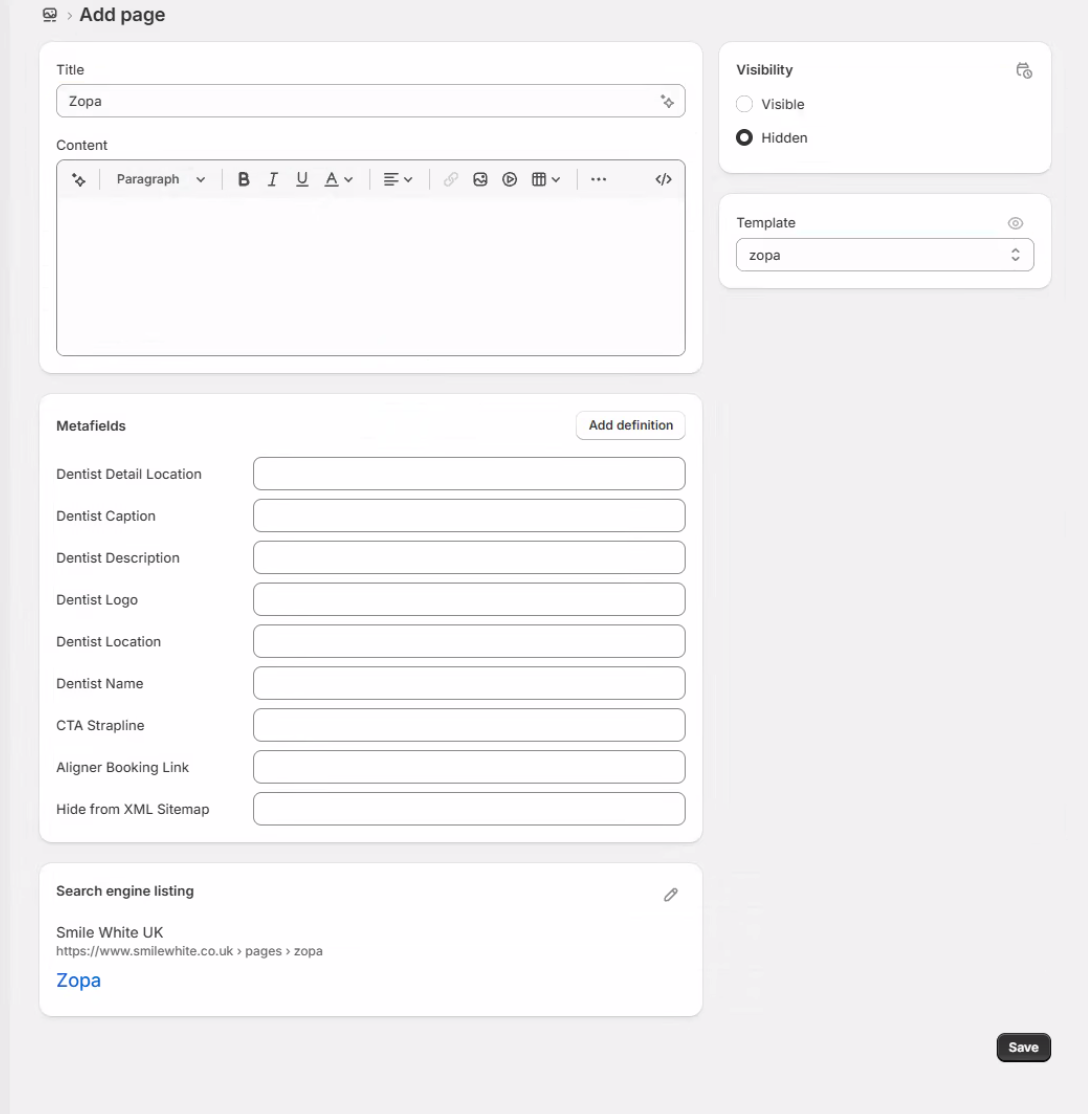Select the Hidden radio button

(x=744, y=138)
